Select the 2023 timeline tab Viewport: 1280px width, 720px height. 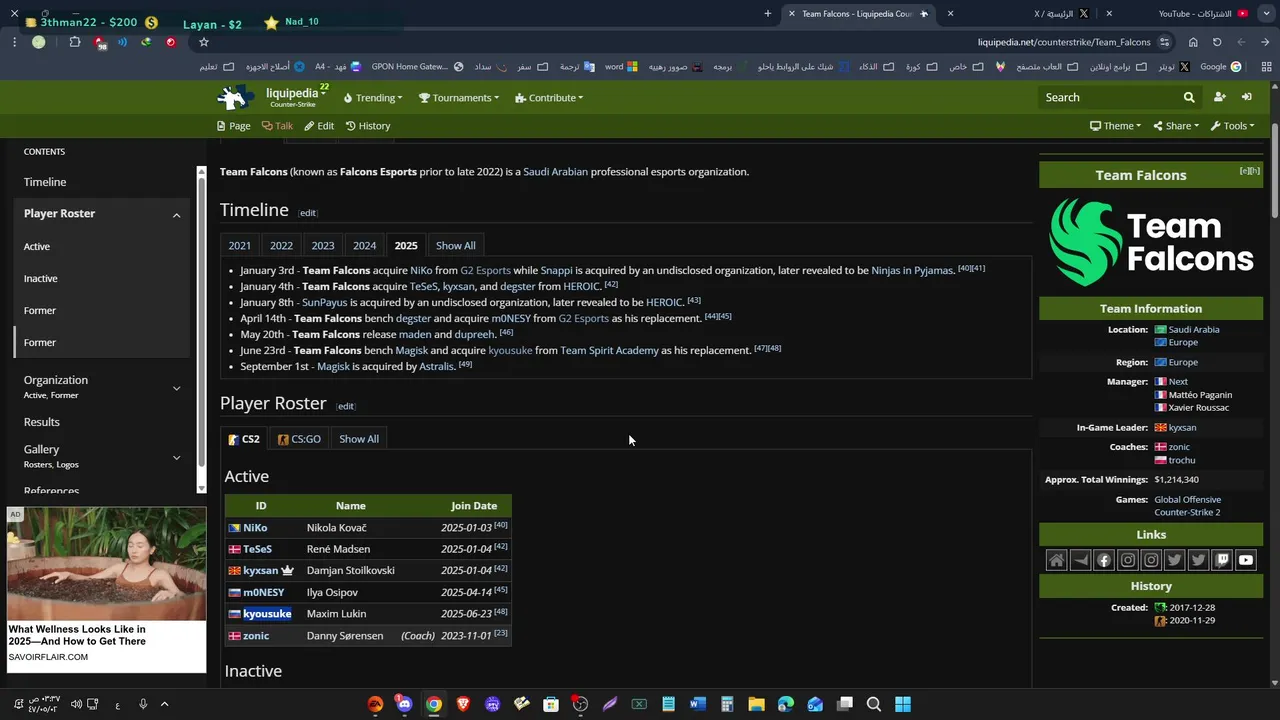[323, 246]
